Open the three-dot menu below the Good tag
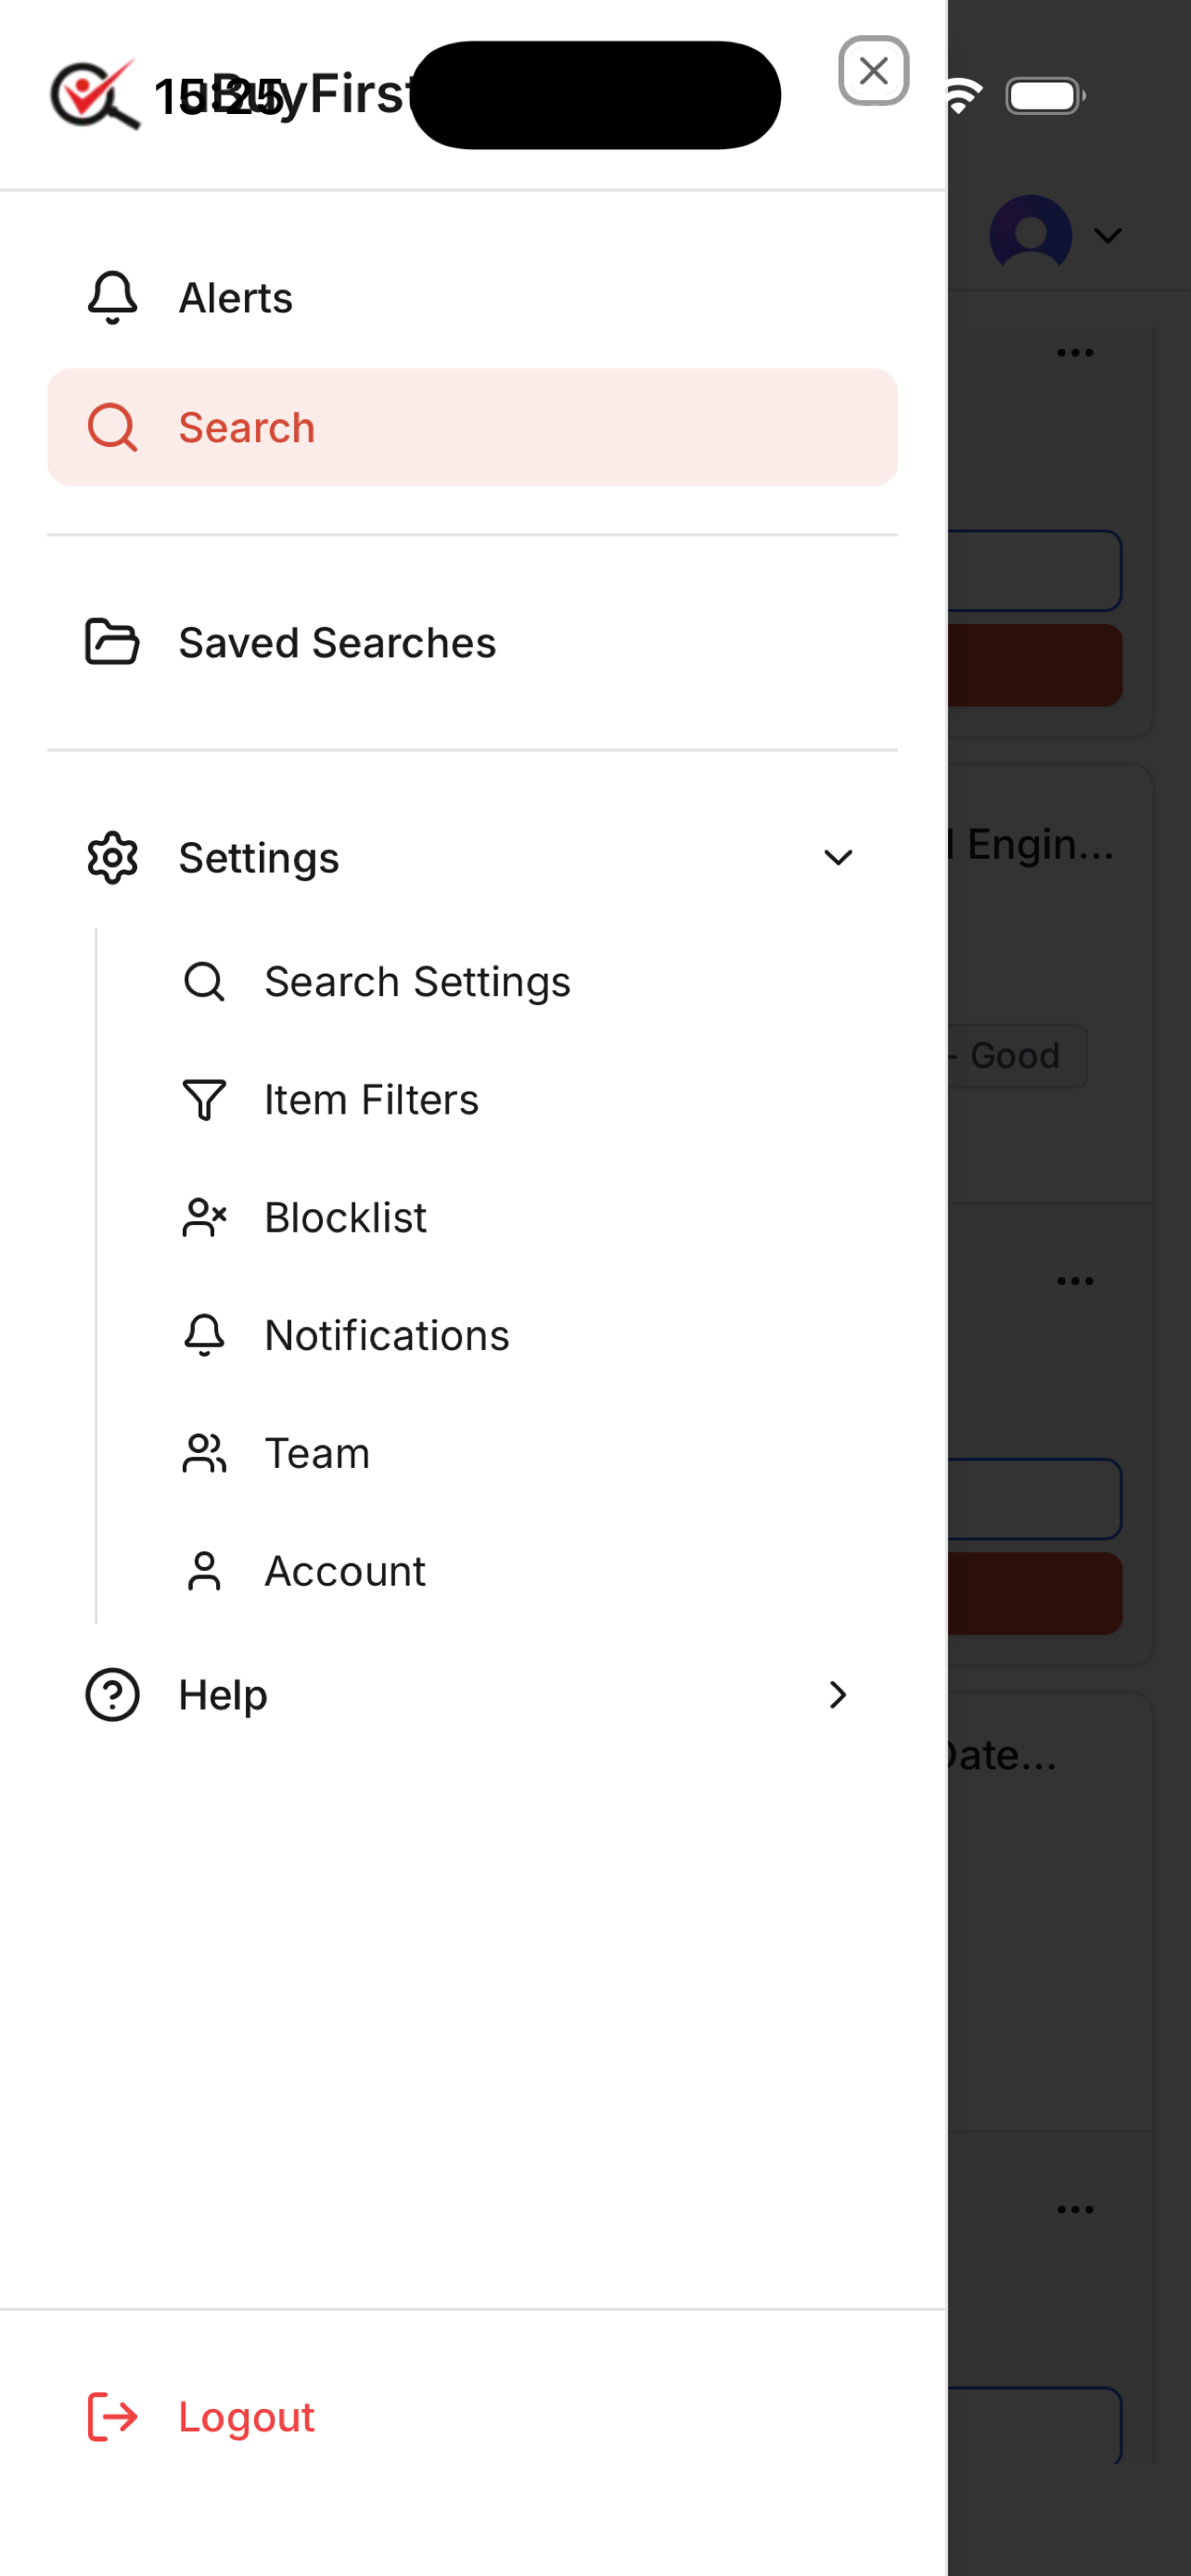 coord(1075,1281)
